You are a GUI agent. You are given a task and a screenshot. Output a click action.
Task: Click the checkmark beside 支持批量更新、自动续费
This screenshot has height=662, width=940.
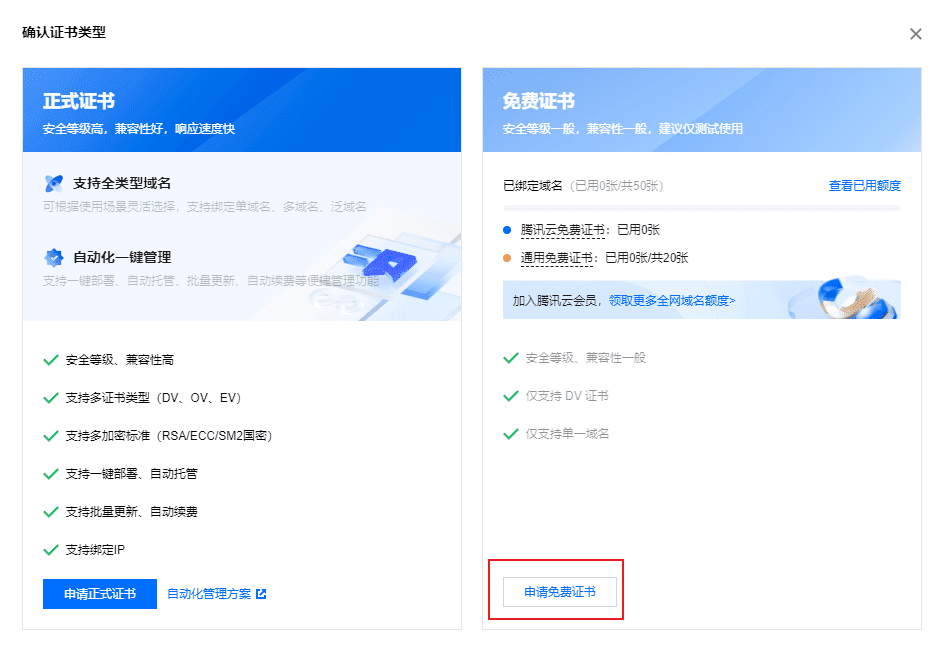[51, 511]
